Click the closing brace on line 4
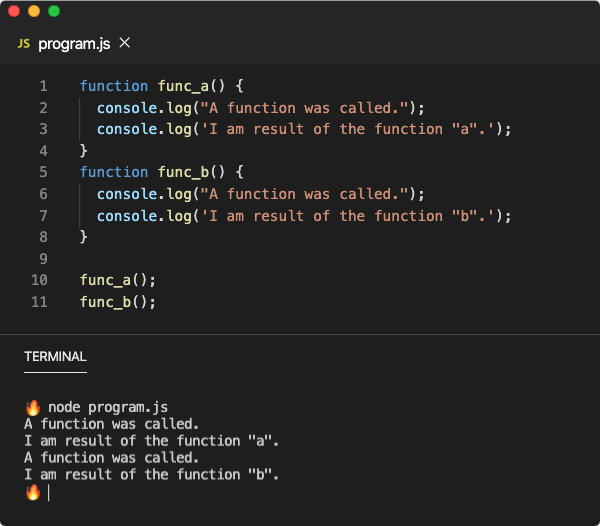This screenshot has height=526, width=600. [84, 151]
